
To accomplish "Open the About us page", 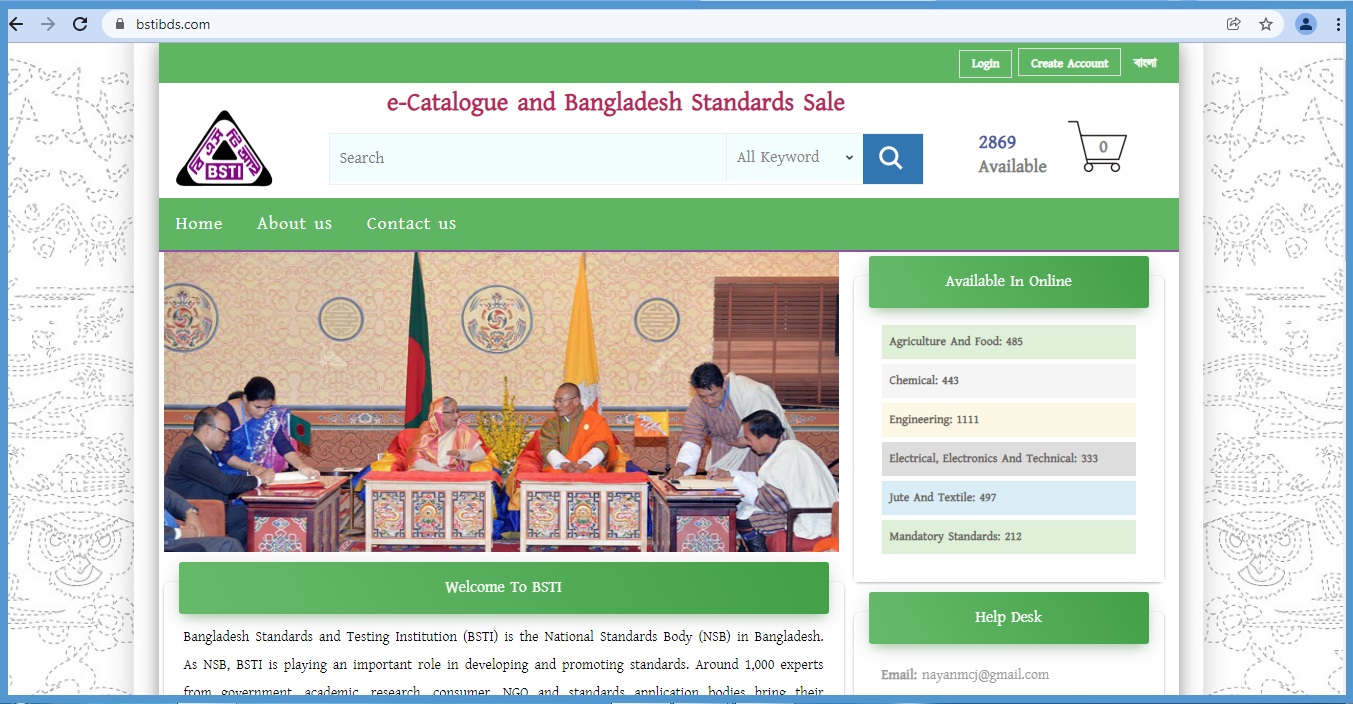I will (x=294, y=224).
